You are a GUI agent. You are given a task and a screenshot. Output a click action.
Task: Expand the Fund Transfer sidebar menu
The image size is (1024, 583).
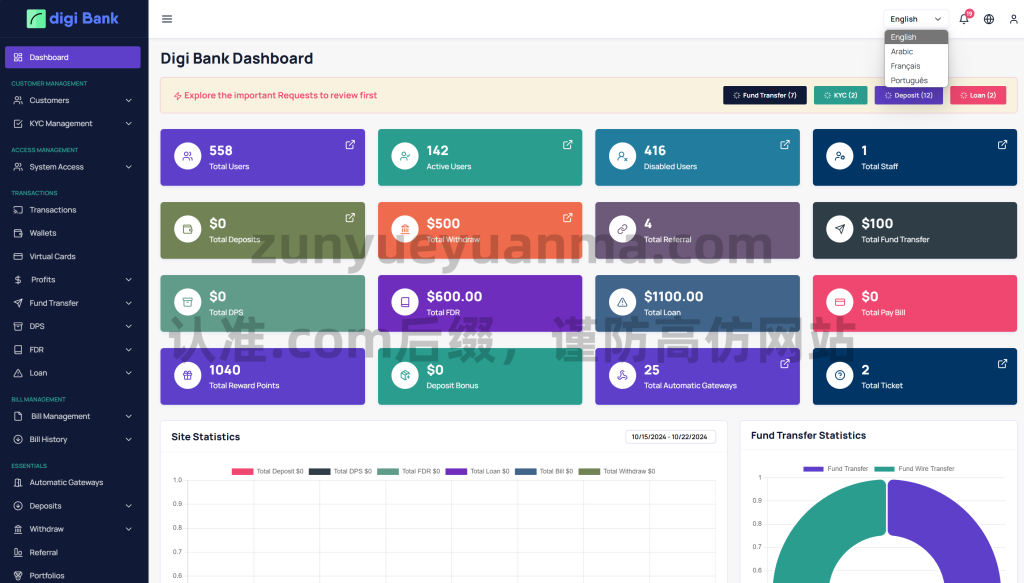[x=72, y=303]
